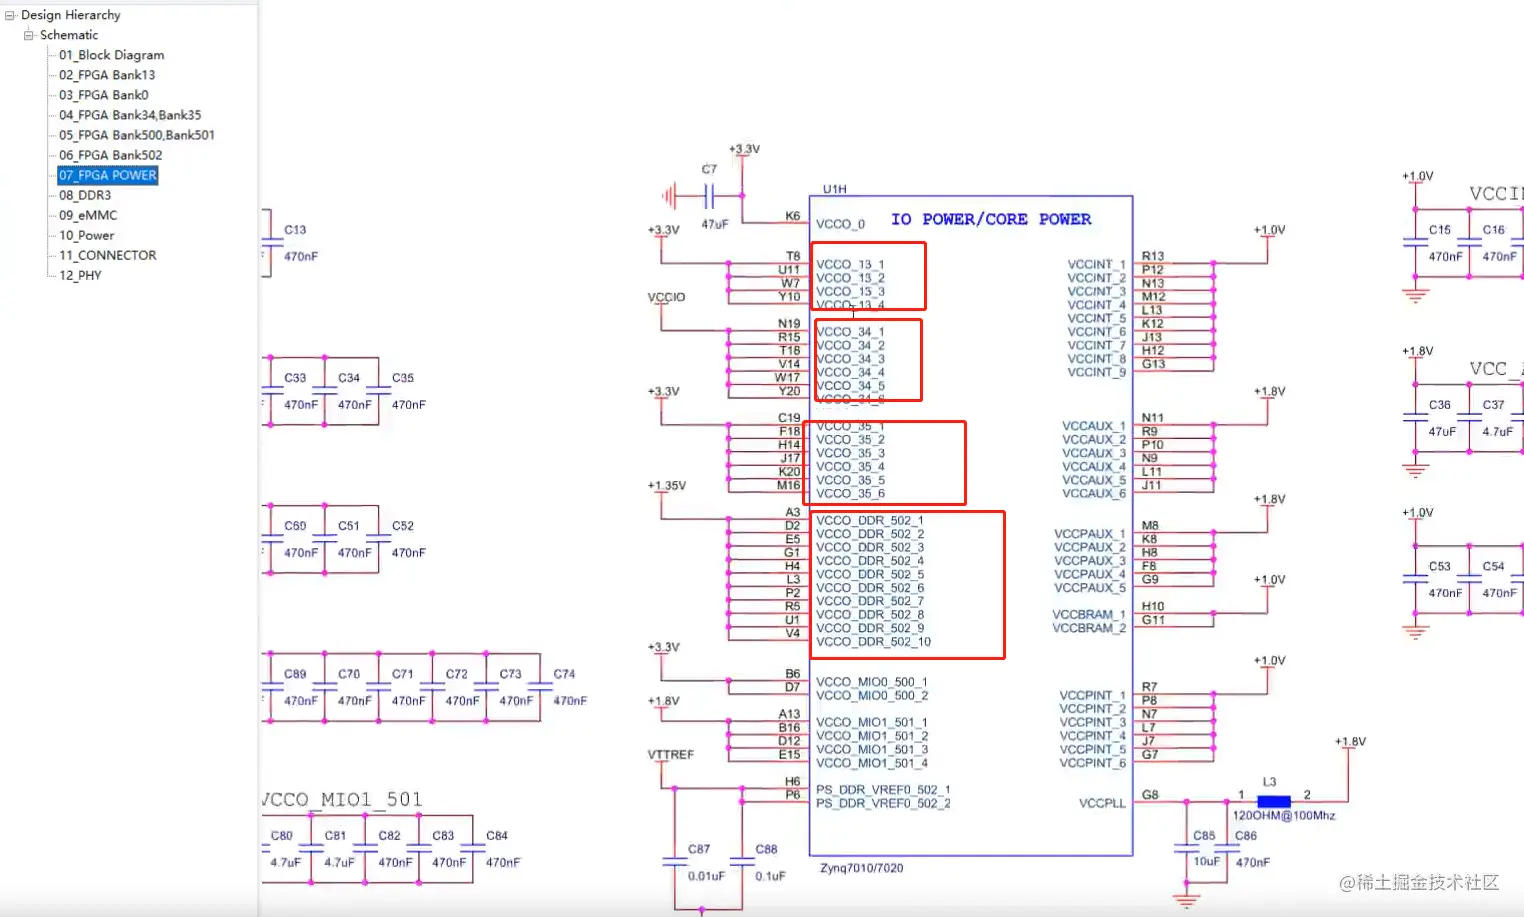1524x917 pixels.
Task: Open the 06_FPGA Bank502 sheet
Action: click(110, 155)
